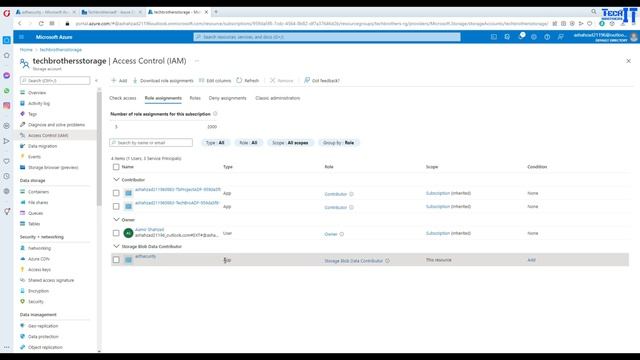Tick checkbox for first Contributor app row
The width and height of the screenshot is (640, 360).
click(x=116, y=193)
